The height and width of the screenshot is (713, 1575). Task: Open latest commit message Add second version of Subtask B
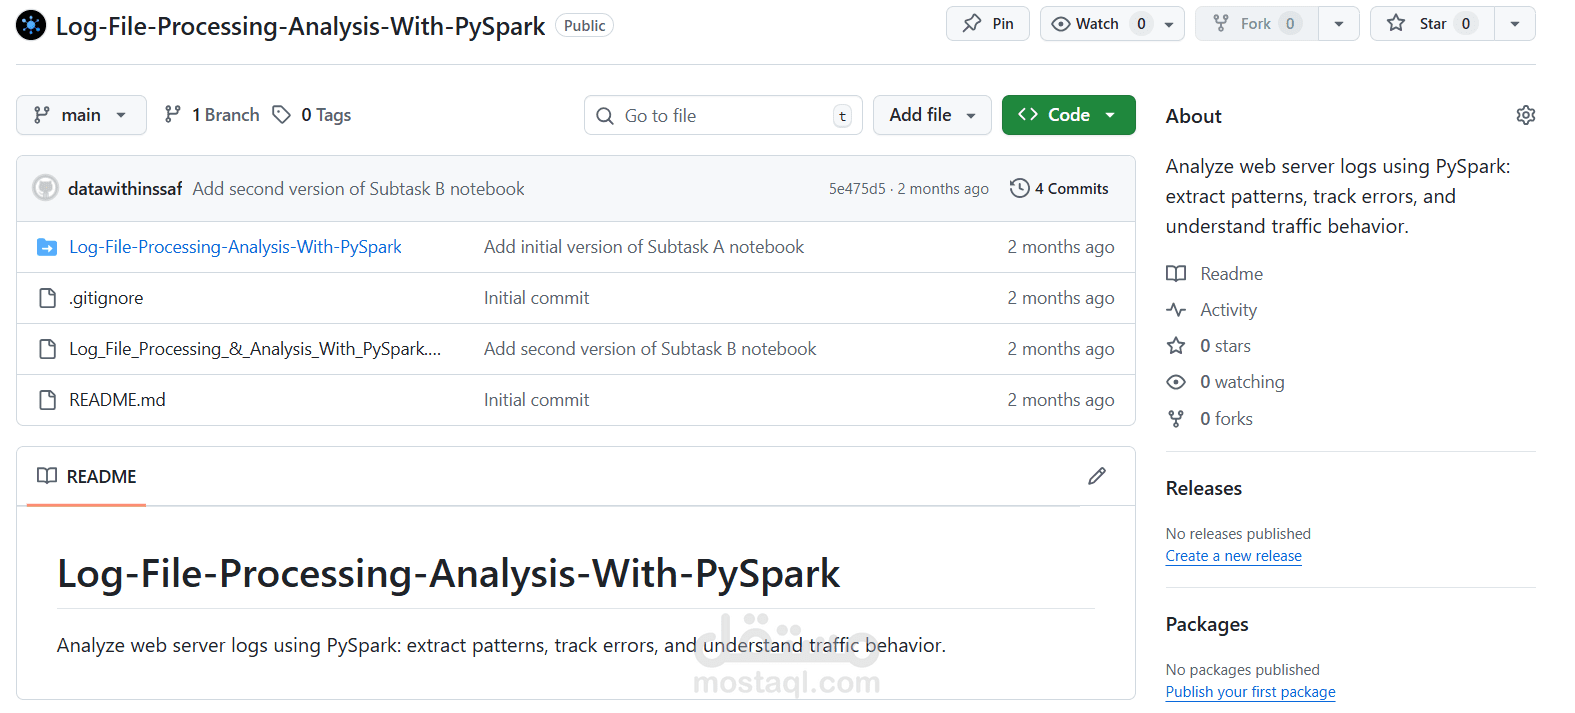pyautogui.click(x=358, y=189)
